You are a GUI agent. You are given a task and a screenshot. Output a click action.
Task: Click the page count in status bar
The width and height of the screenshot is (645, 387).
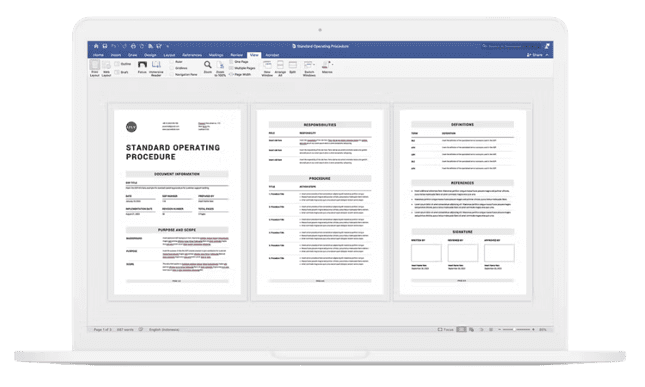102,329
